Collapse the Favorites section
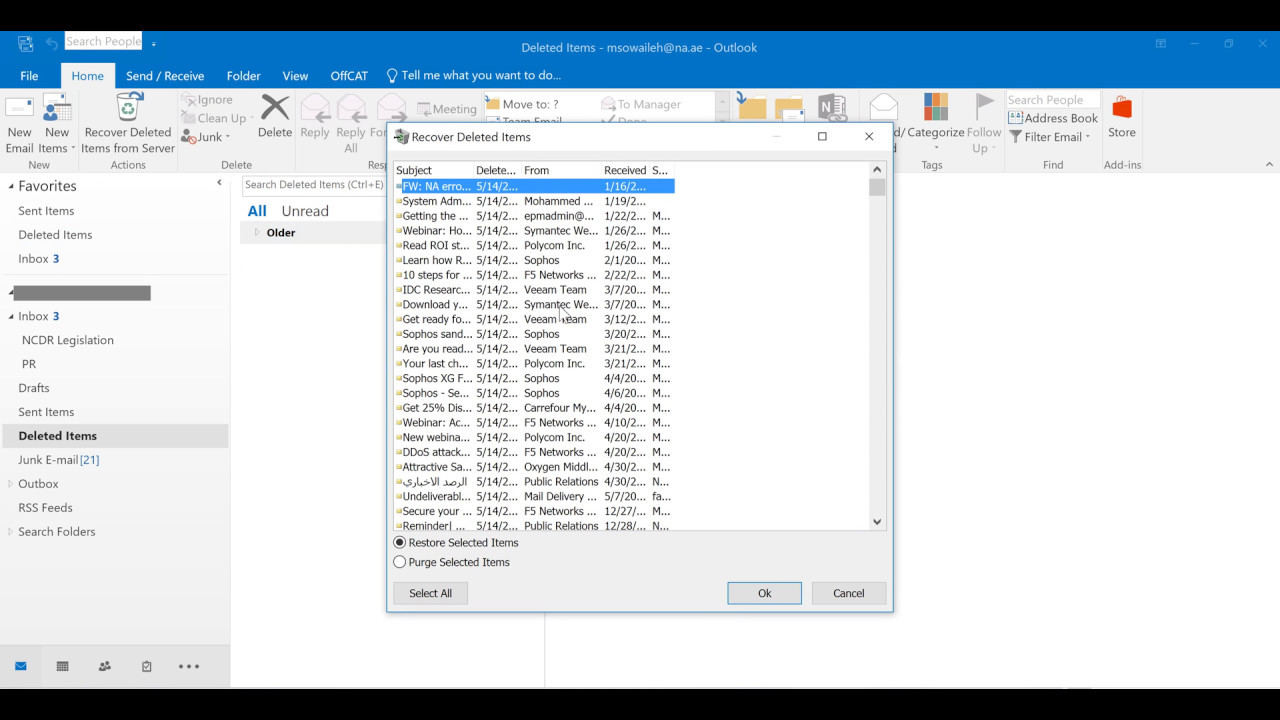The image size is (1280, 720). pyautogui.click(x=12, y=187)
